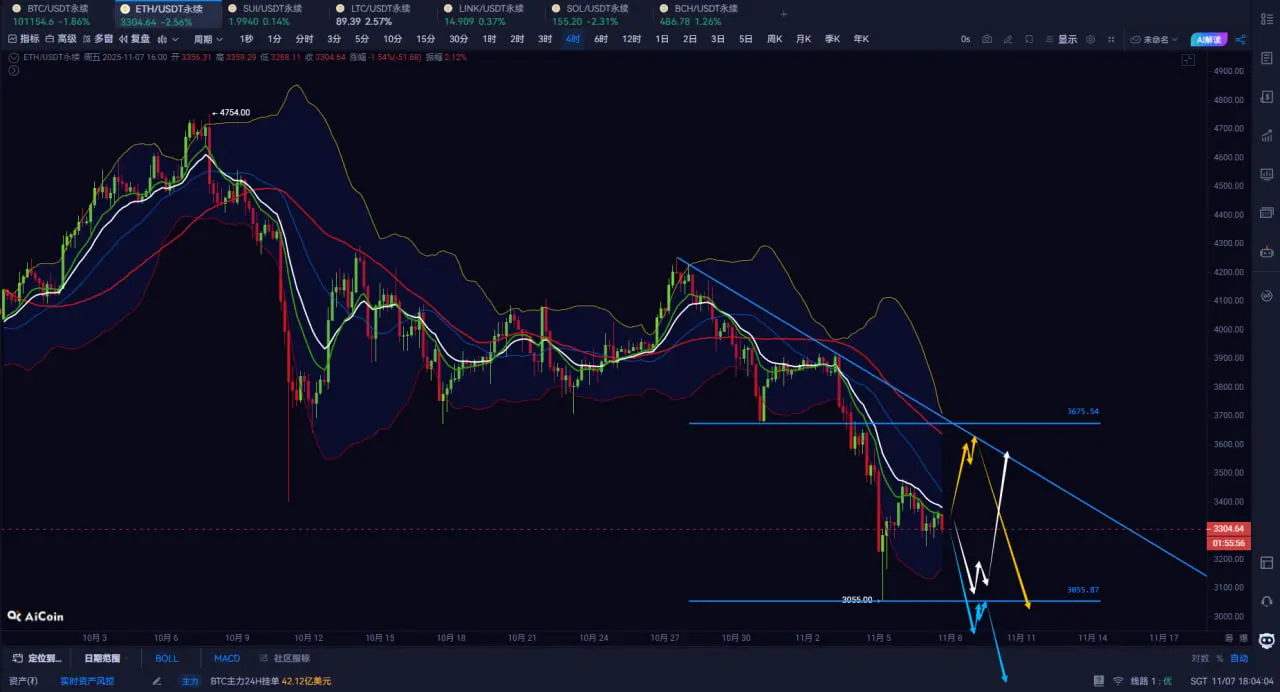
Task: Toggle the BOLL indicator
Action: coord(166,658)
